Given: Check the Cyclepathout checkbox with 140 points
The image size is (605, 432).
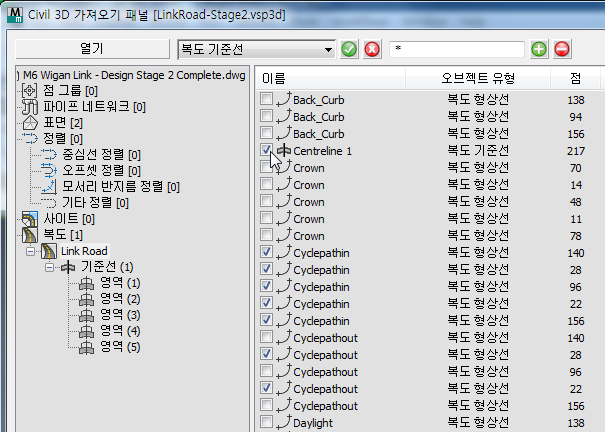Looking at the screenshot, I should tap(266, 336).
